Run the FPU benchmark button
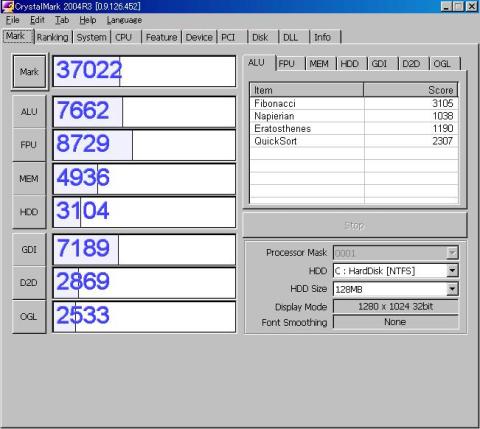The image size is (480, 429). click(x=29, y=145)
